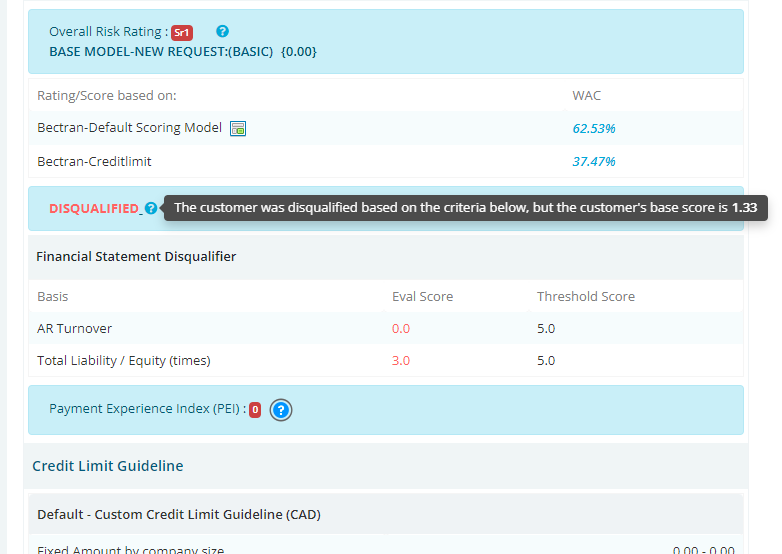The image size is (782, 554).
Task: Select Total Liability / Equity (times) label
Action: 124,361
